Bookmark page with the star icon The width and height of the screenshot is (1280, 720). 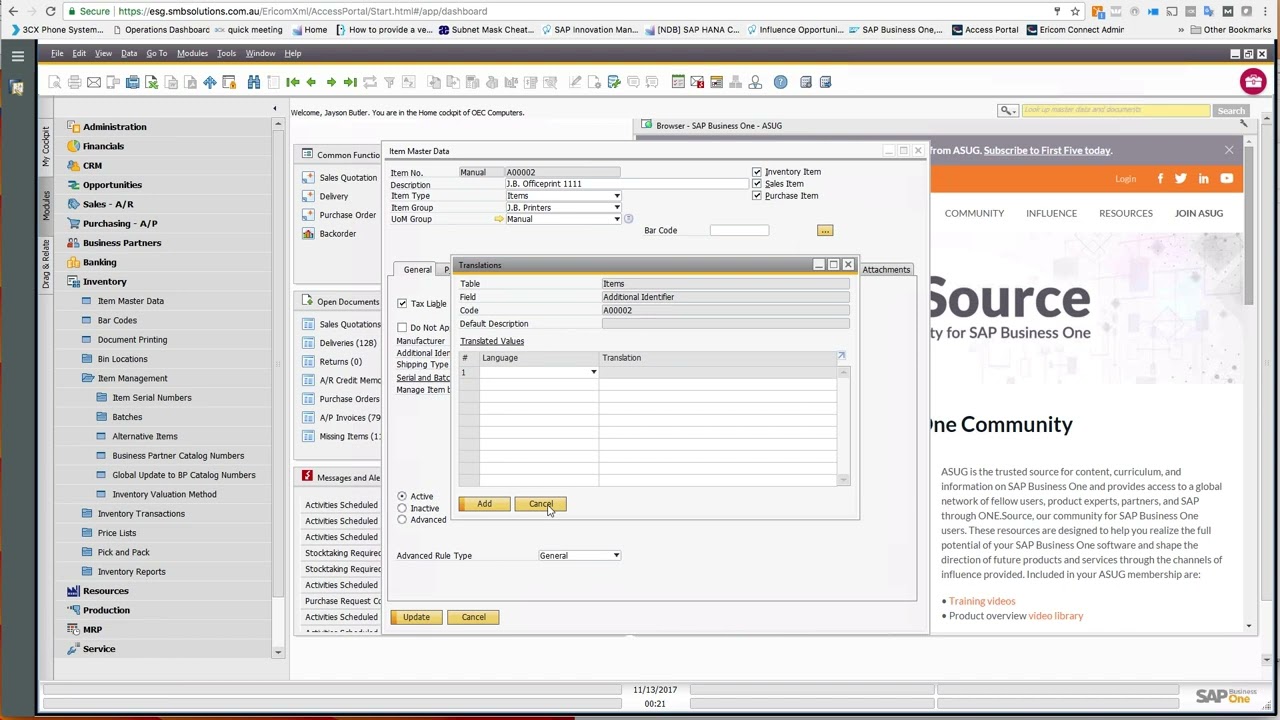click(x=1075, y=11)
